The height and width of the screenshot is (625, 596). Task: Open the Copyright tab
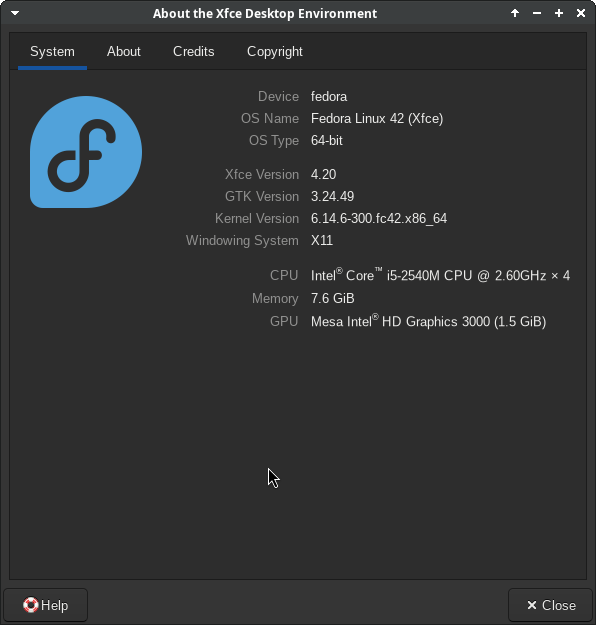275,52
